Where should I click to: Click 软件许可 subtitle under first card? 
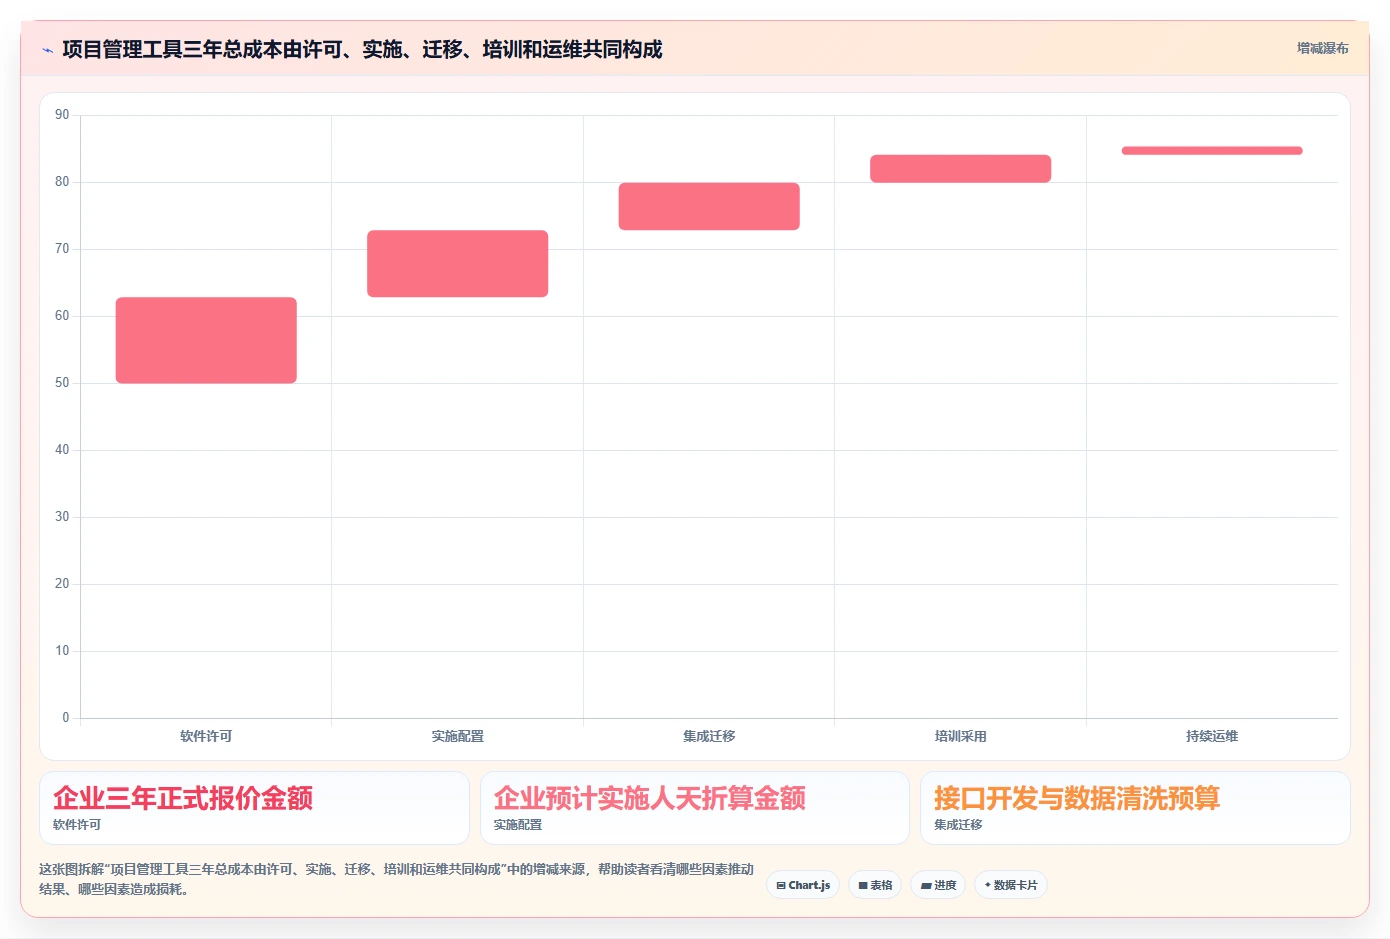(x=77, y=825)
